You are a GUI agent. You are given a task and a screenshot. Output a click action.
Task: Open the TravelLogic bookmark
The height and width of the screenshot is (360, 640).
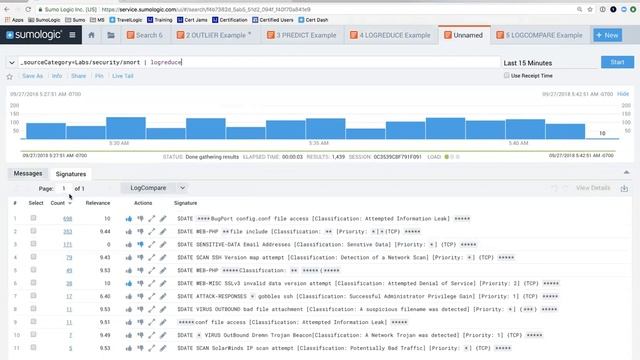(126, 20)
